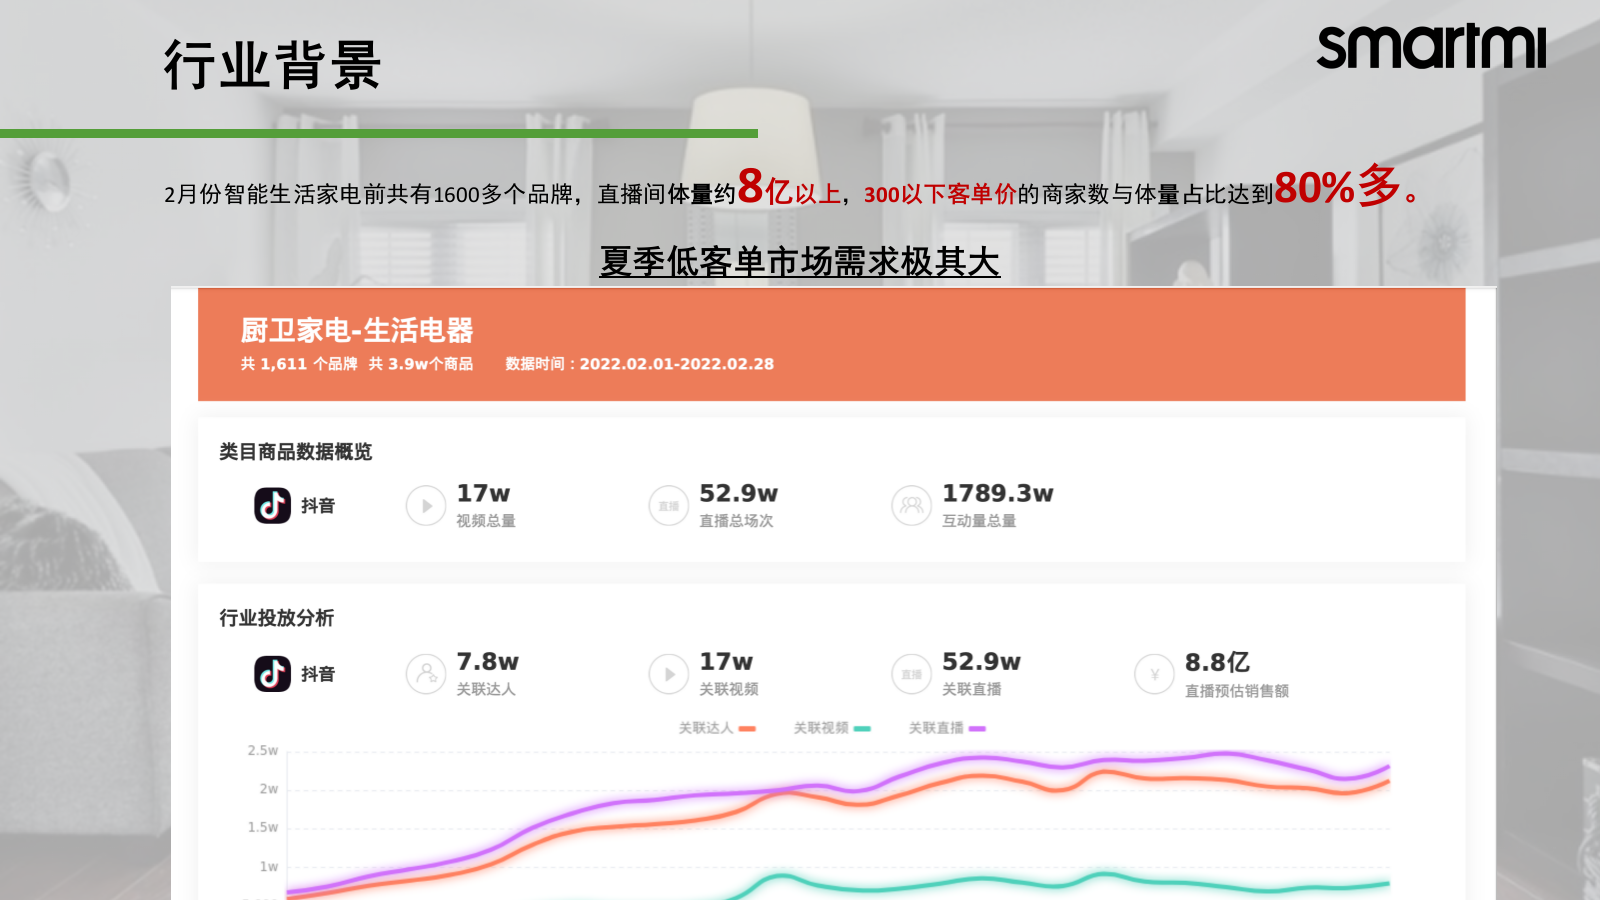Click the ¥ icon beside 直播预估销售额
The width and height of the screenshot is (1600, 900).
pos(1154,673)
